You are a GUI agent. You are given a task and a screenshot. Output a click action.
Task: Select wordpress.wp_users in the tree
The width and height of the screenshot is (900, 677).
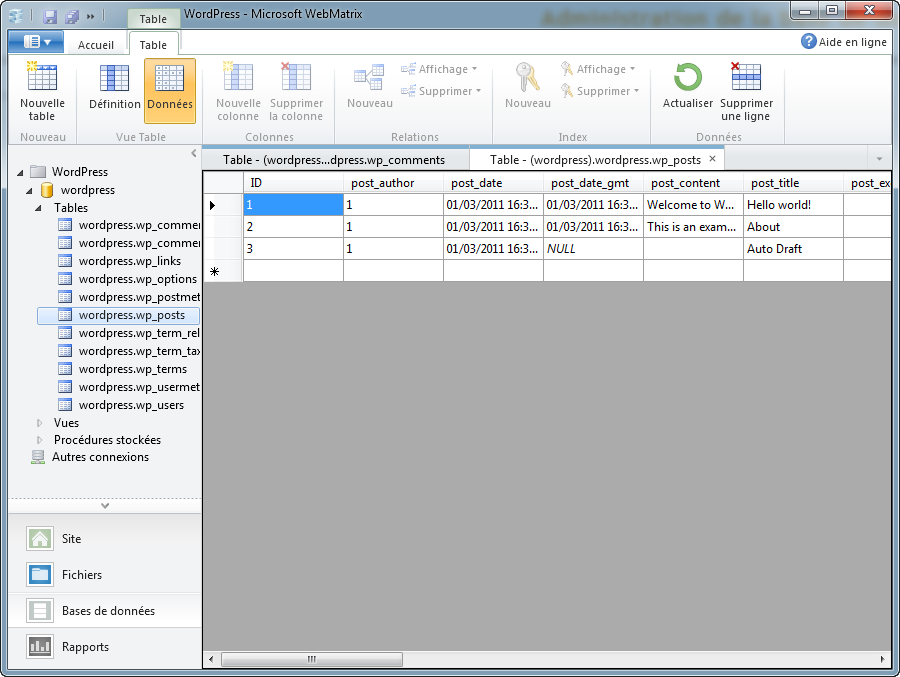click(x=131, y=405)
